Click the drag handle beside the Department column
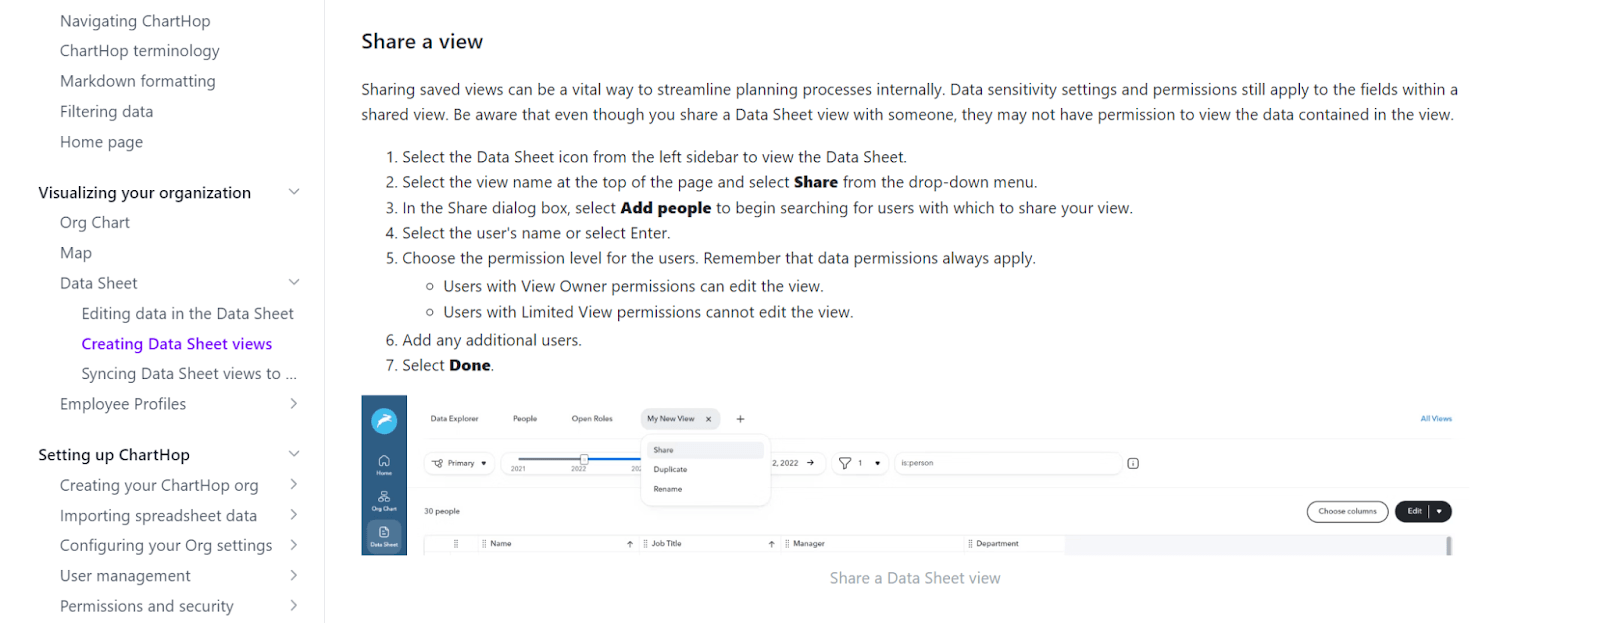This screenshot has width=1600, height=623. tap(970, 544)
